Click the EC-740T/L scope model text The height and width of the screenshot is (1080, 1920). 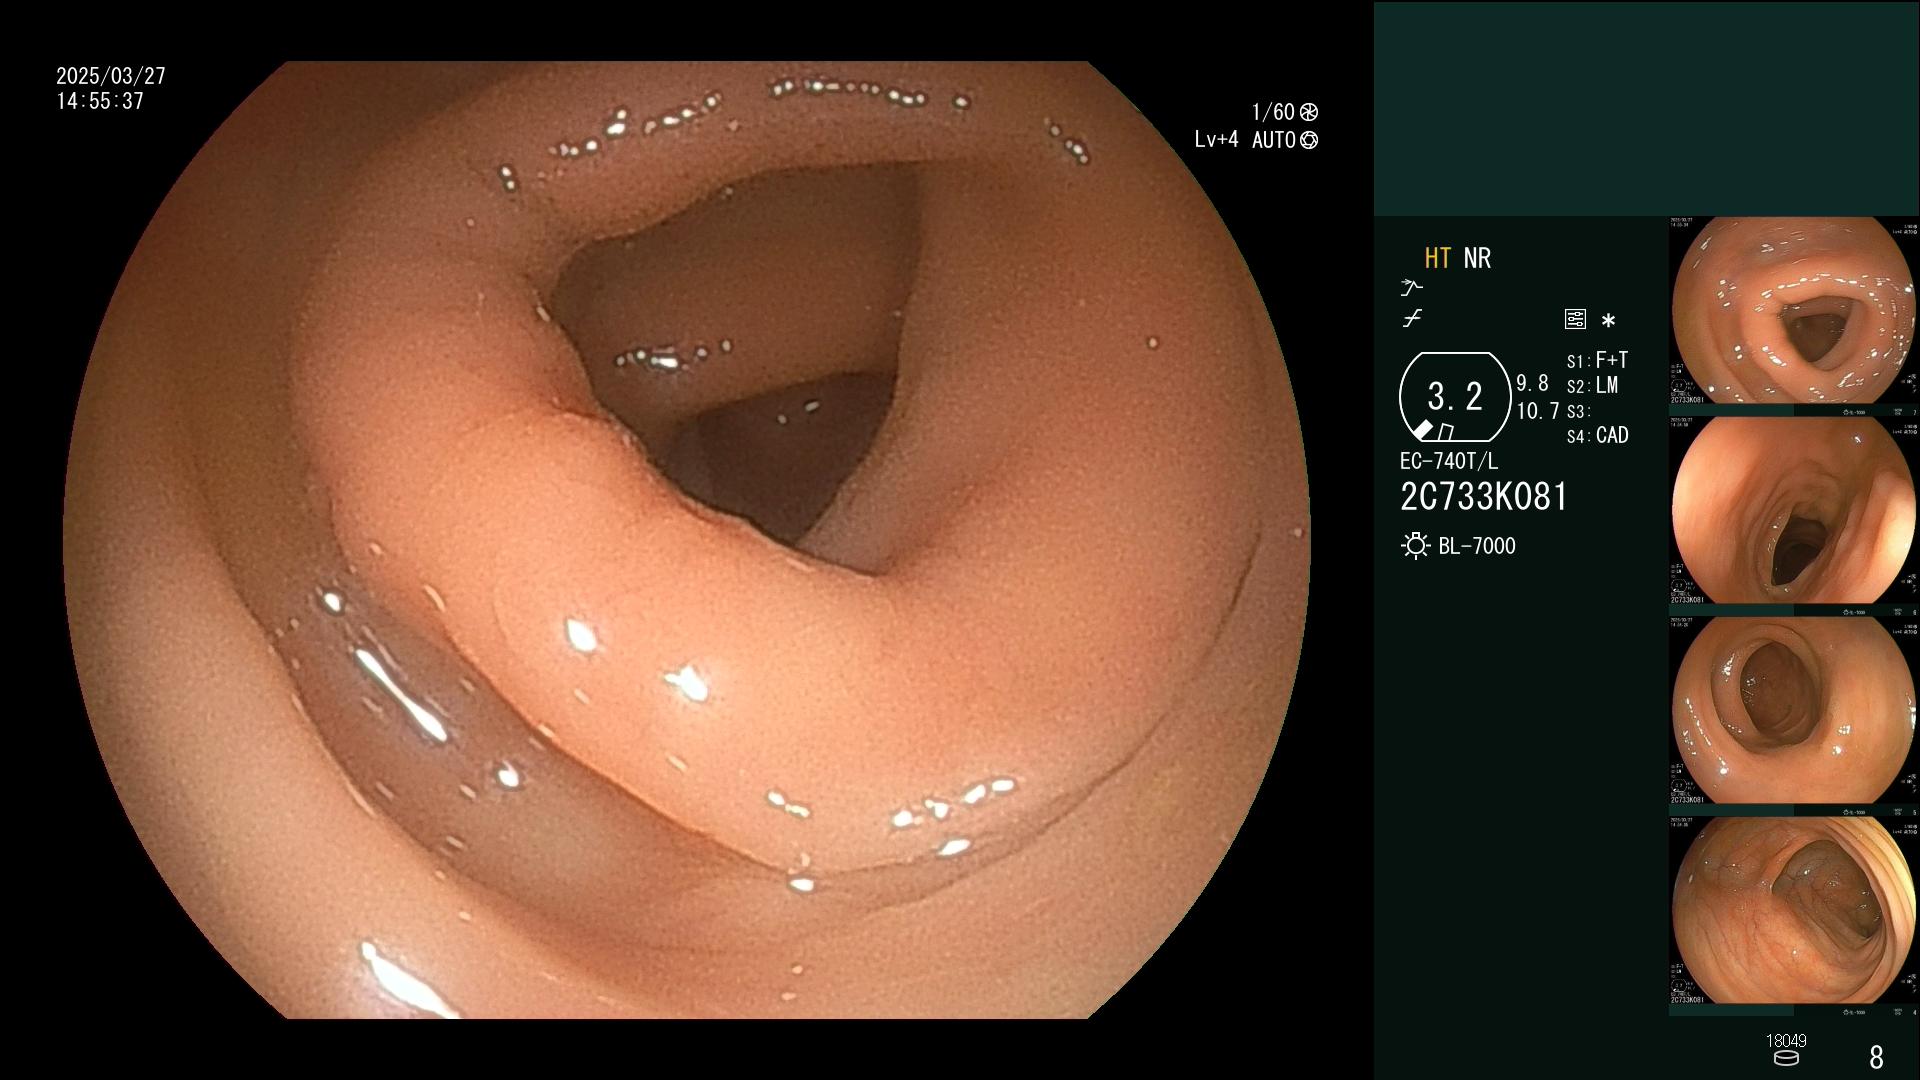pos(1449,461)
